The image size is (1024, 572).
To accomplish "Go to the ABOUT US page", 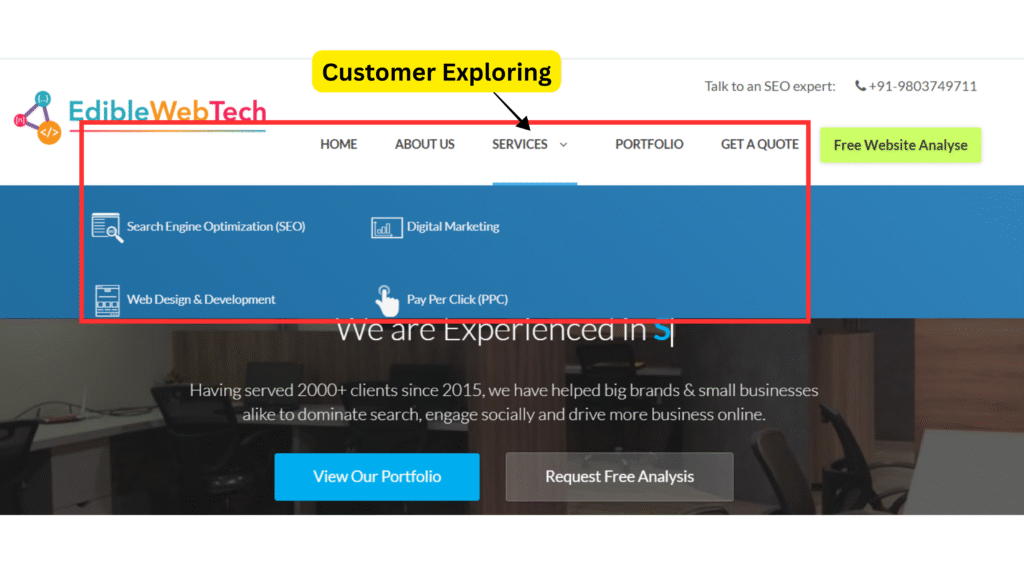I will [424, 144].
